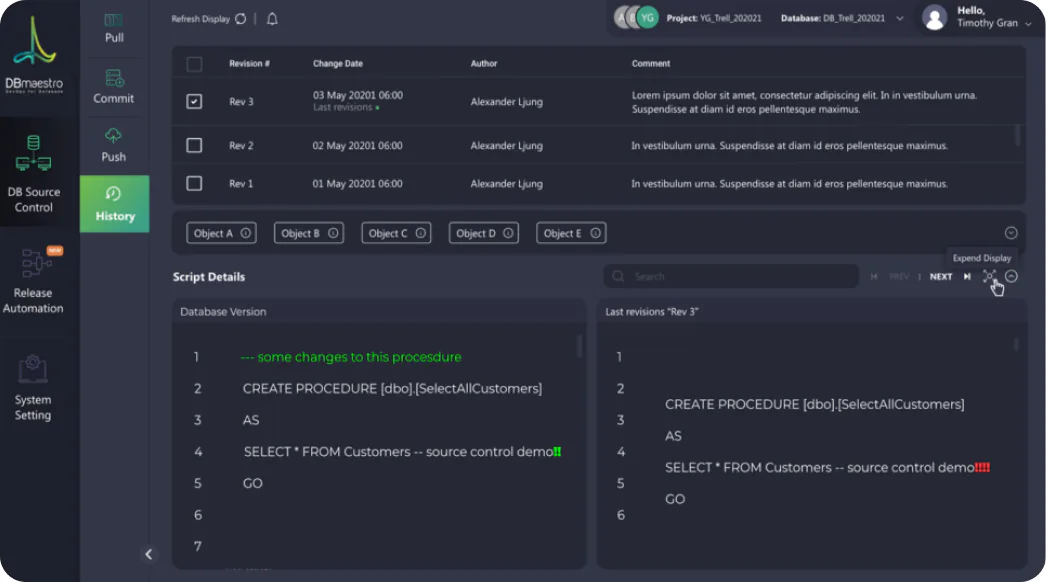
Task: Click the NEXT button
Action: [x=941, y=276]
